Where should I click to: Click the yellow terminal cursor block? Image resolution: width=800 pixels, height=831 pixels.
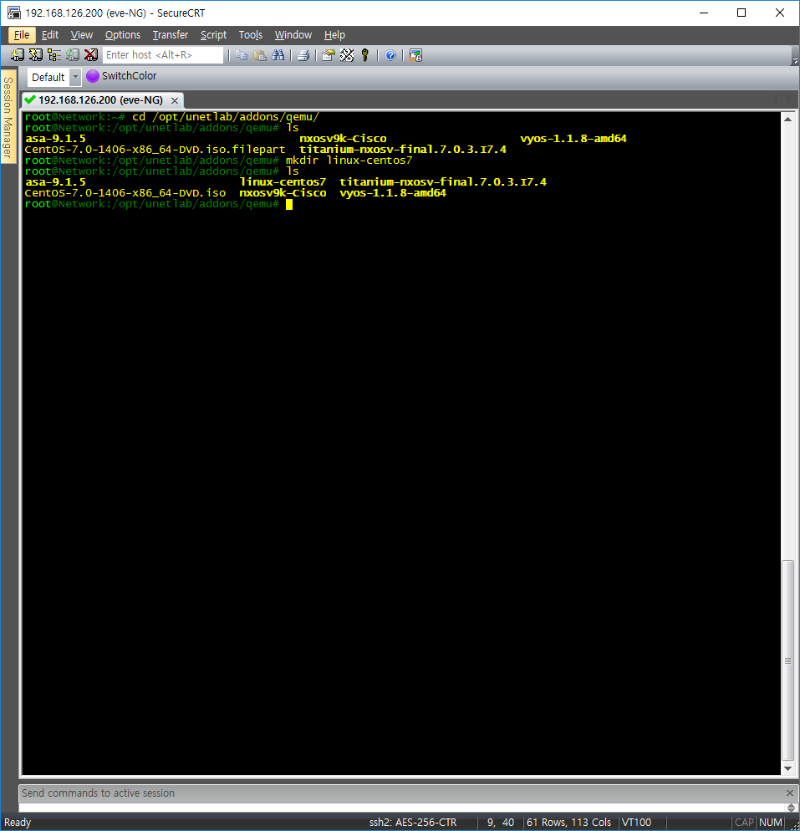289,204
